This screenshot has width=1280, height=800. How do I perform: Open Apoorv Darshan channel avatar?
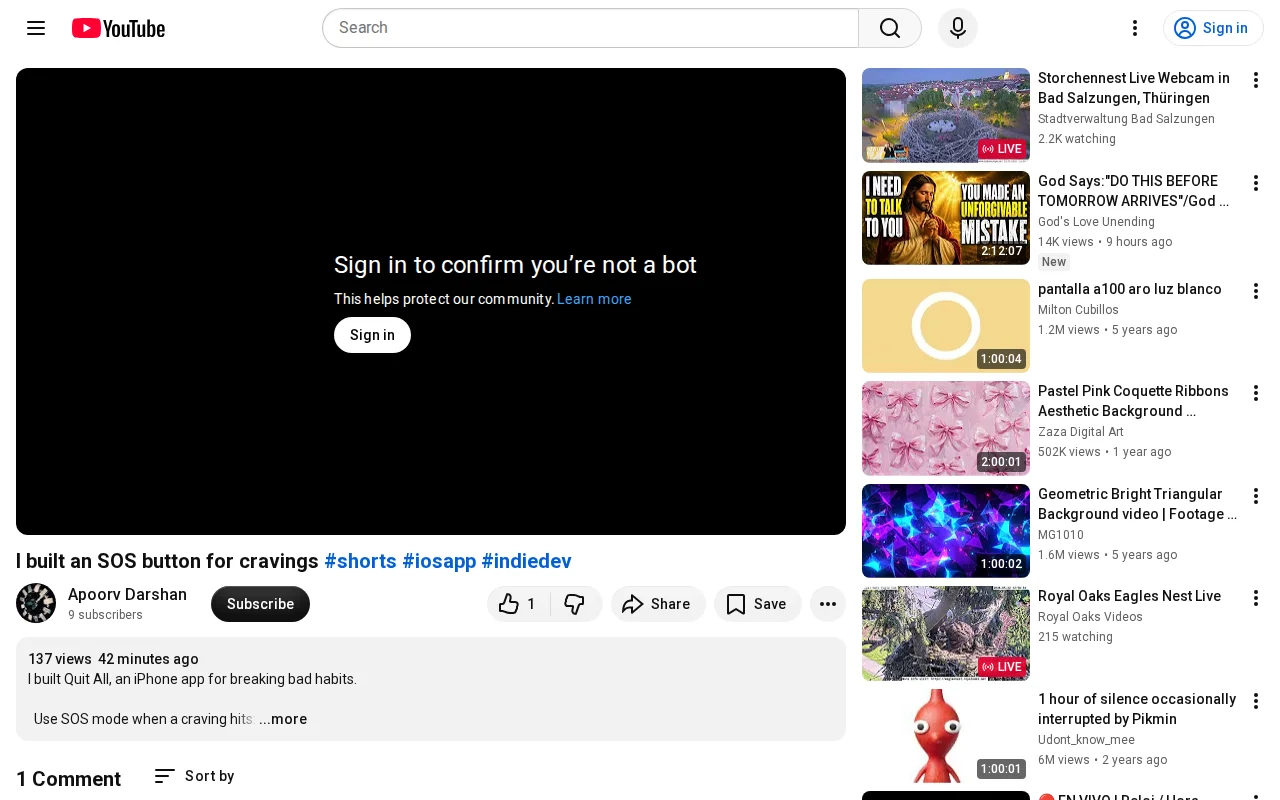tap(36, 603)
